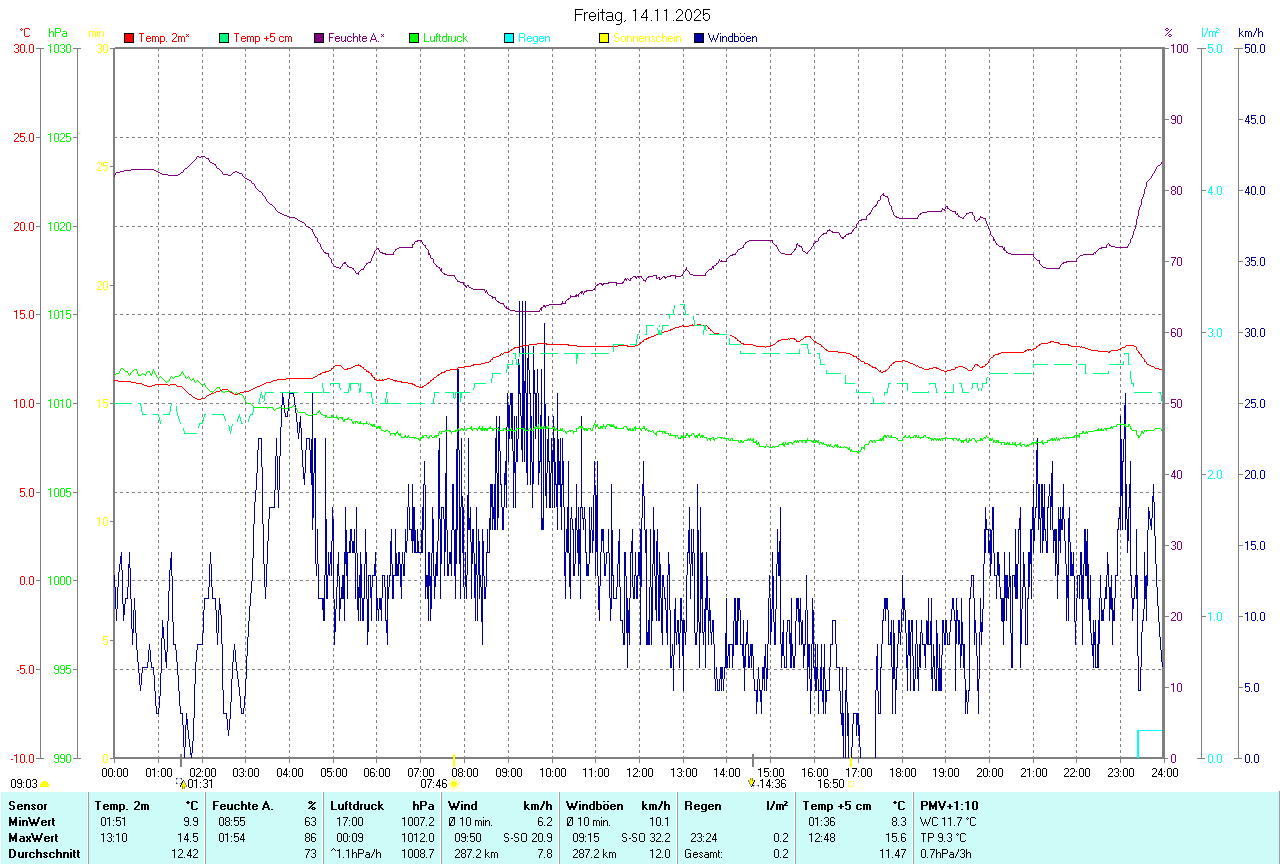Click the Temp +5 cm legend square
This screenshot has width=1280, height=864.
(x=224, y=38)
